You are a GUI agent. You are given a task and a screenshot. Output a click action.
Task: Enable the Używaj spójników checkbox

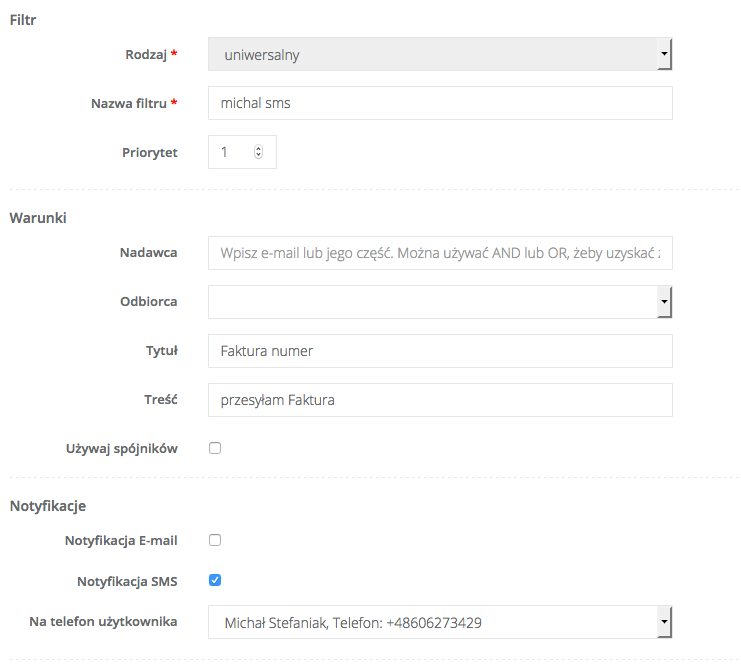[x=215, y=448]
